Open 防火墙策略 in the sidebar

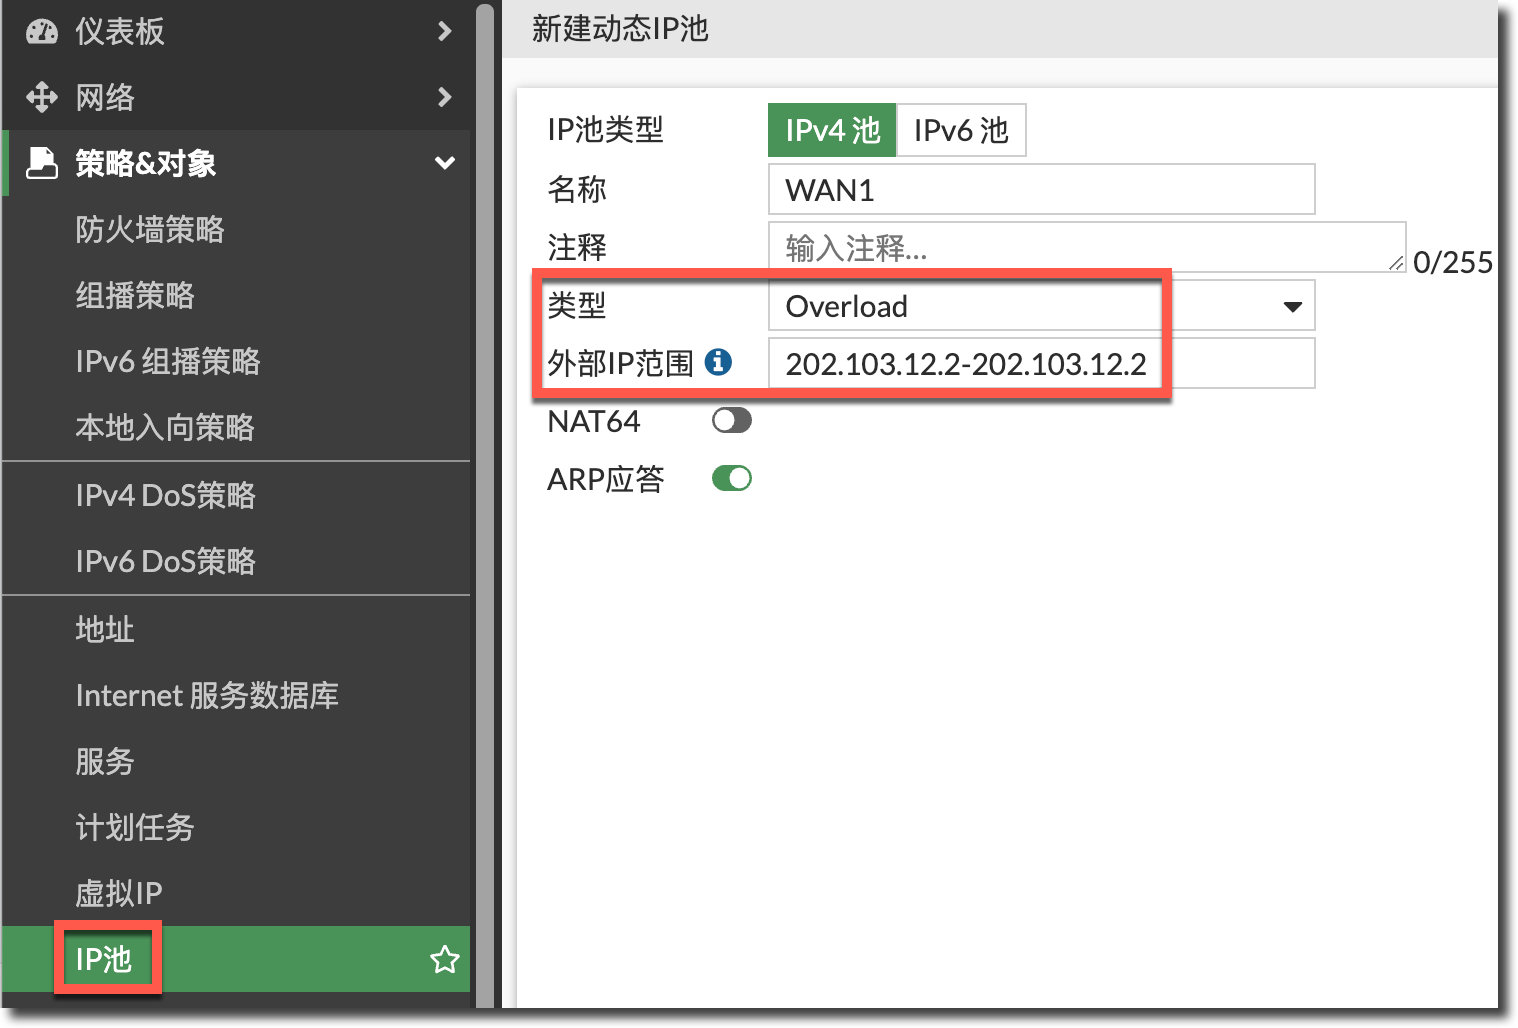click(x=150, y=229)
